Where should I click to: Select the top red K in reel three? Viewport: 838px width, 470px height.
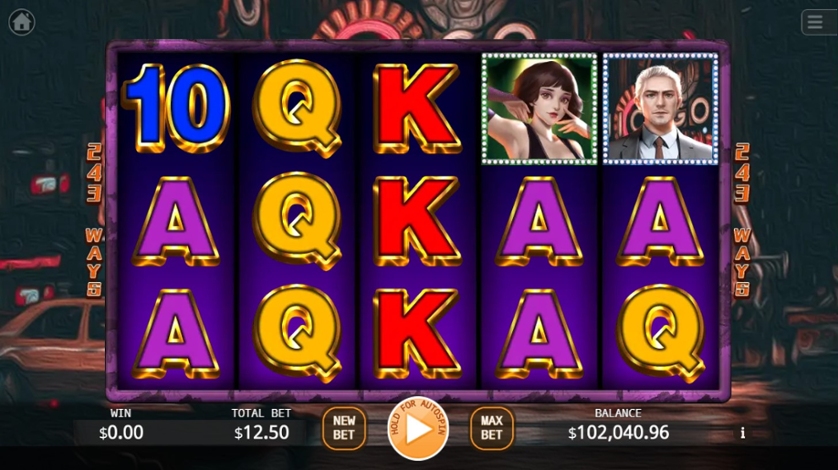417,109
